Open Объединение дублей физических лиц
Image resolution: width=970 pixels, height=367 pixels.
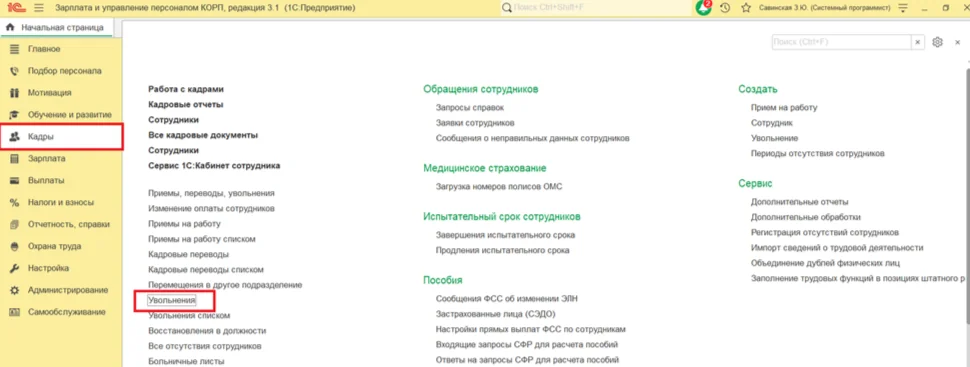click(826, 263)
